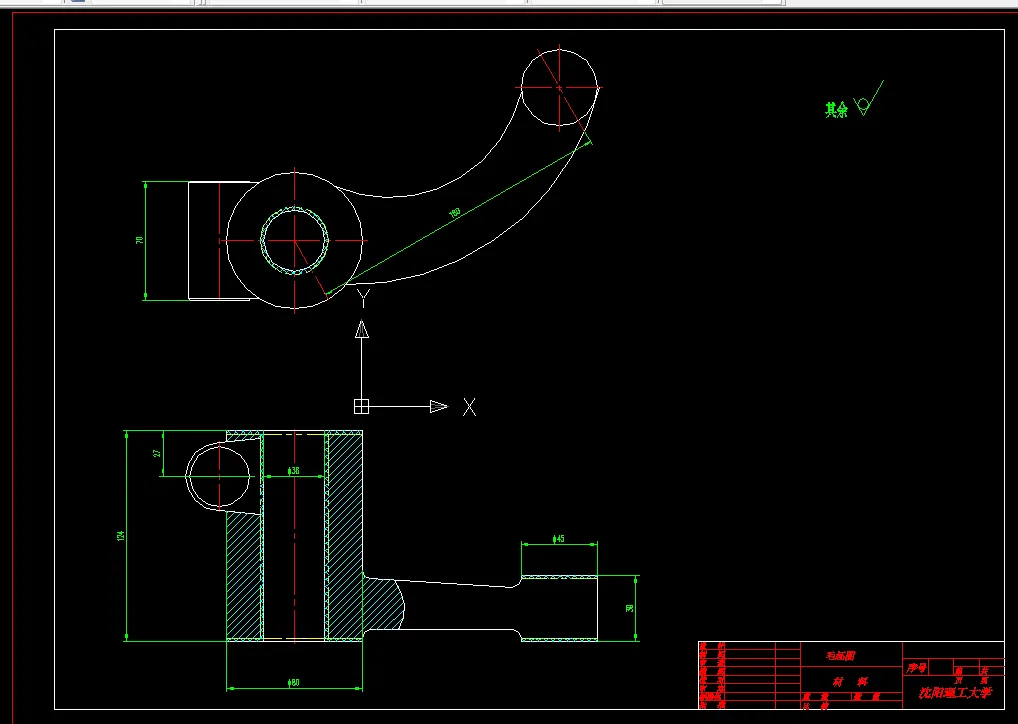Image resolution: width=1018 pixels, height=724 pixels.
Task: Select the φ45 dimension text
Action: click(558, 539)
